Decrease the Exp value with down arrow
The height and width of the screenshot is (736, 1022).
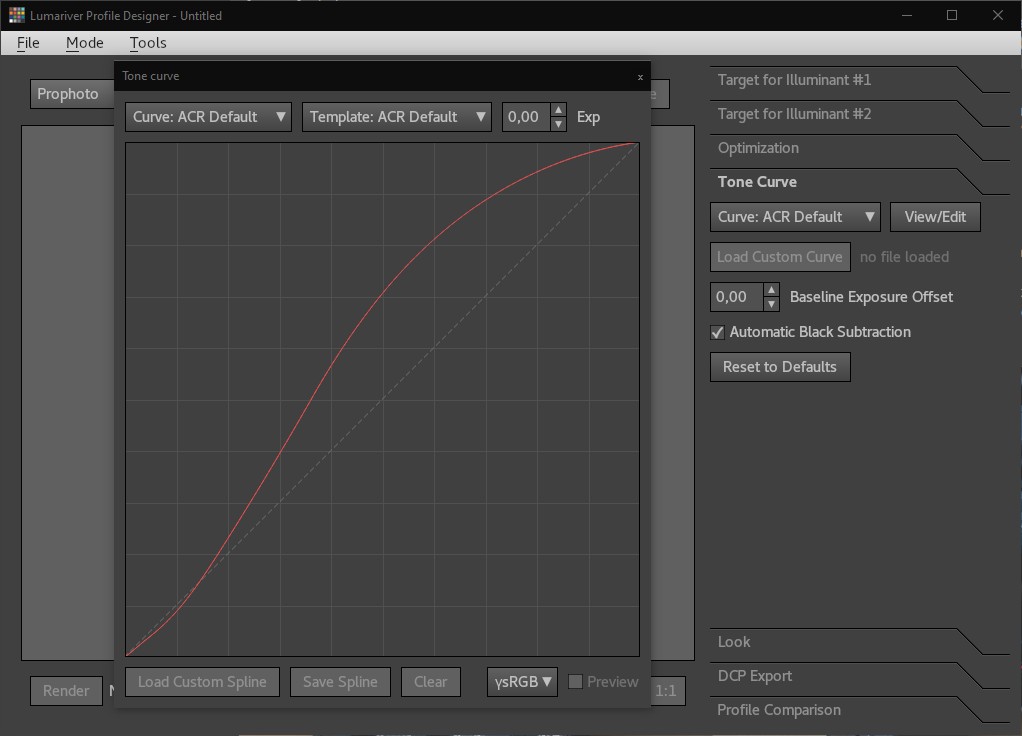[x=558, y=124]
